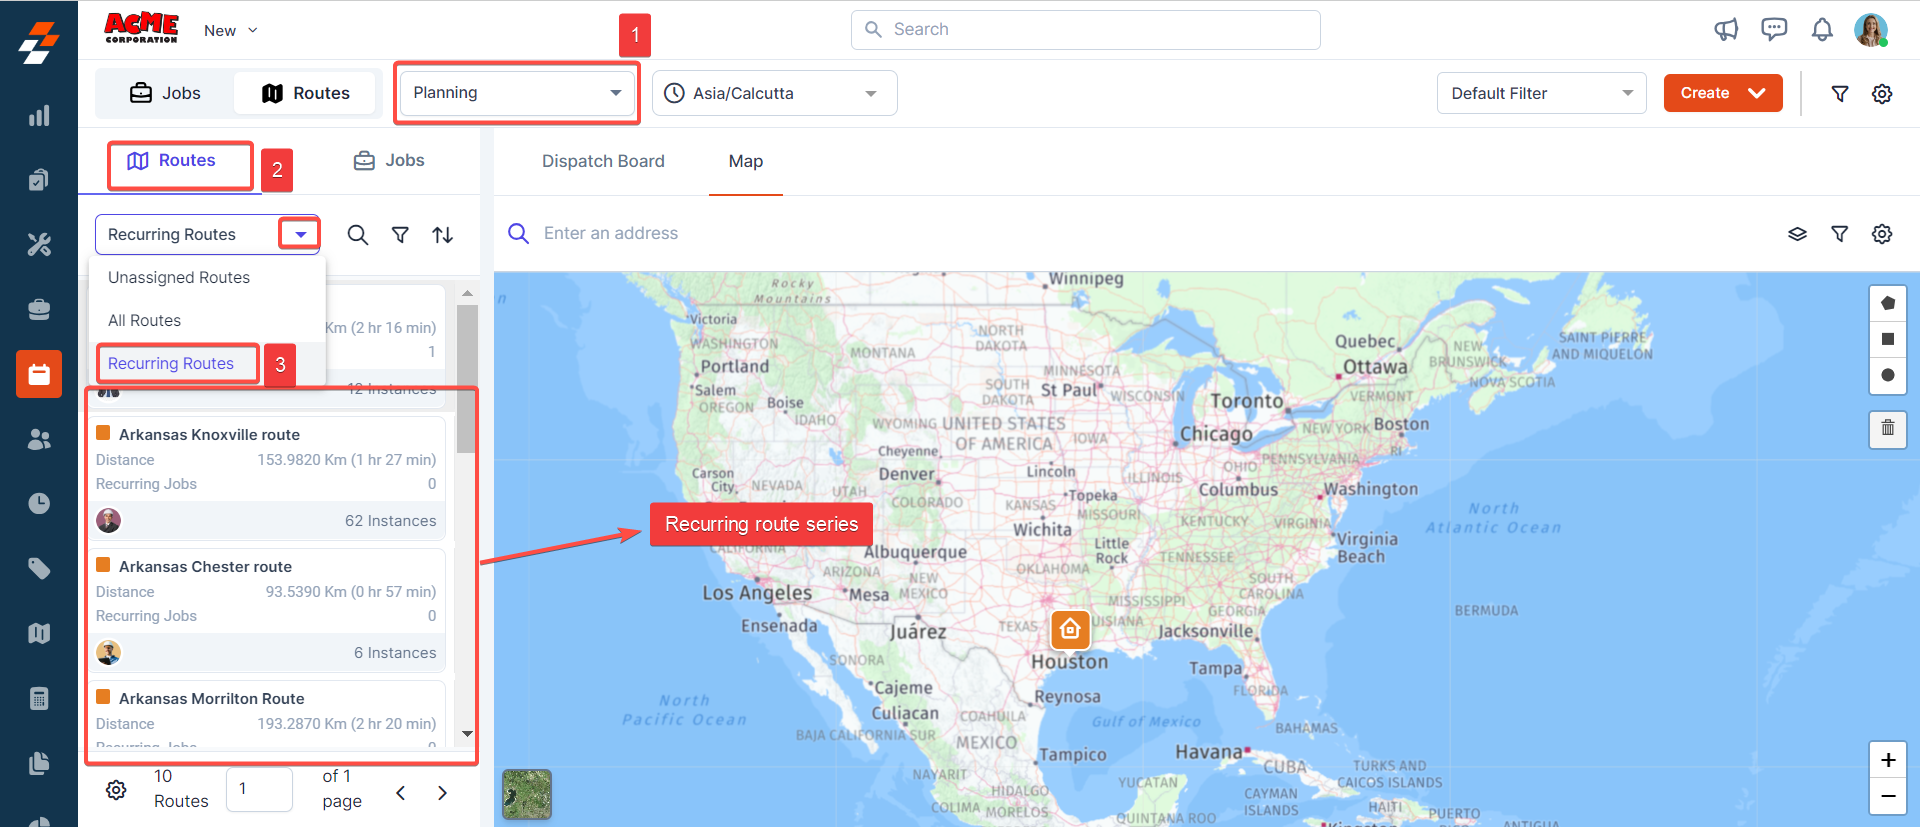The width and height of the screenshot is (1920, 827).
Task: Open the user profile avatar
Action: tap(1871, 30)
